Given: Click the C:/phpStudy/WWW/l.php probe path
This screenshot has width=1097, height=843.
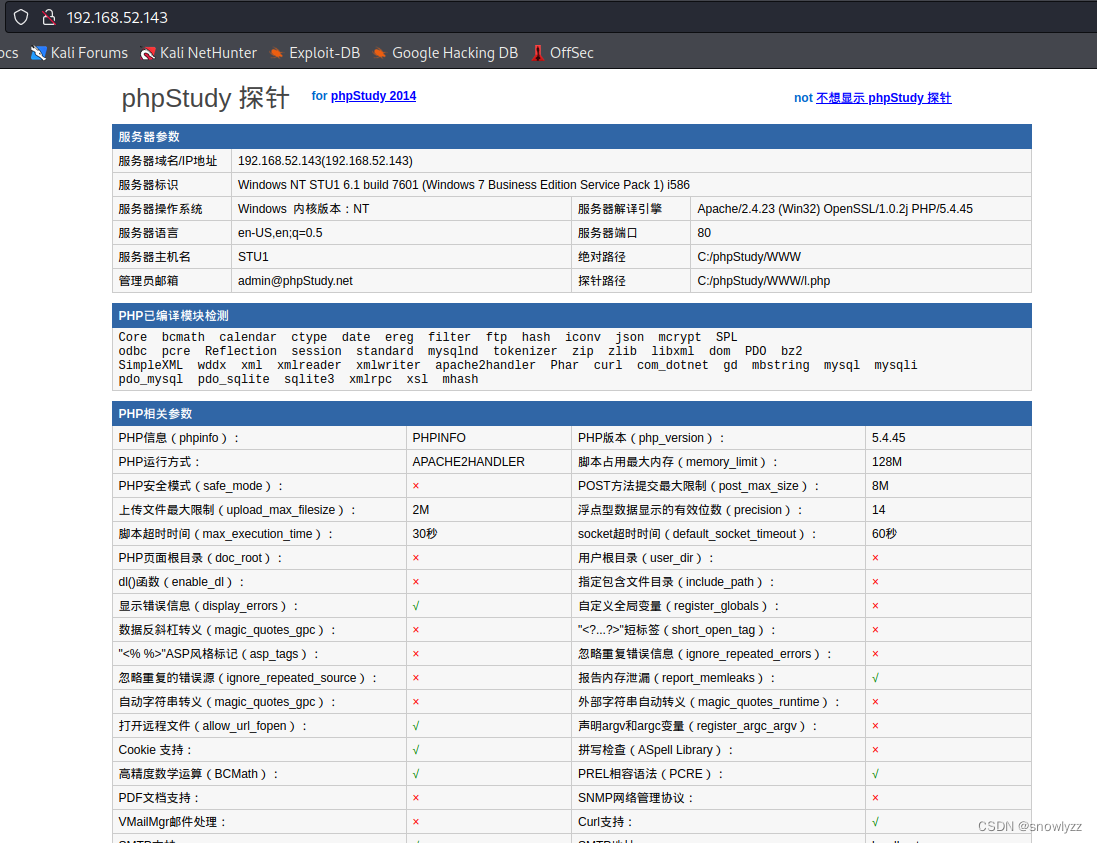Looking at the screenshot, I should click(763, 281).
